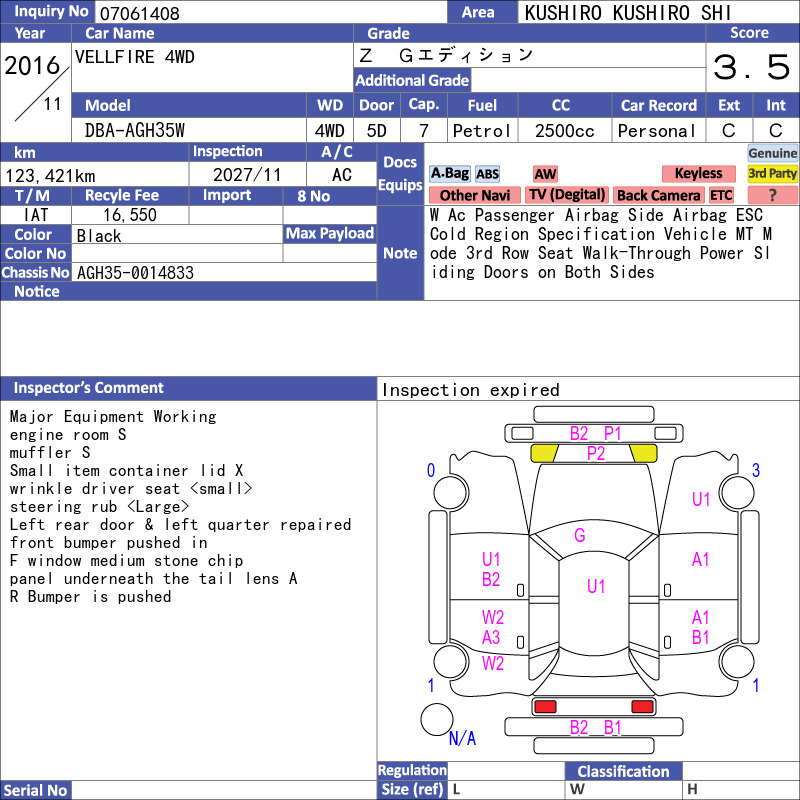
Task: Click the right red tail light on the diagram
Action: (642, 707)
